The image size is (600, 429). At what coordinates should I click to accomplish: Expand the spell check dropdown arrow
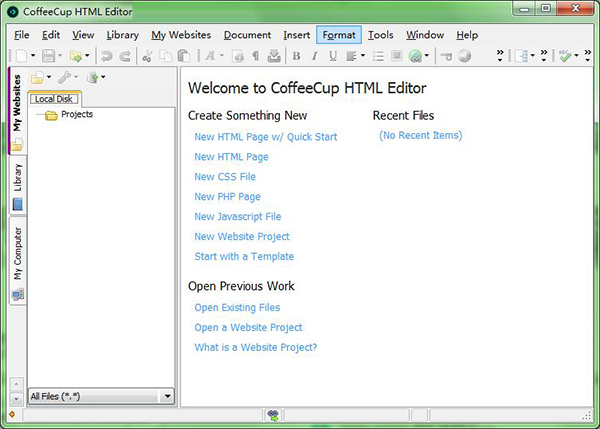[x=576, y=56]
